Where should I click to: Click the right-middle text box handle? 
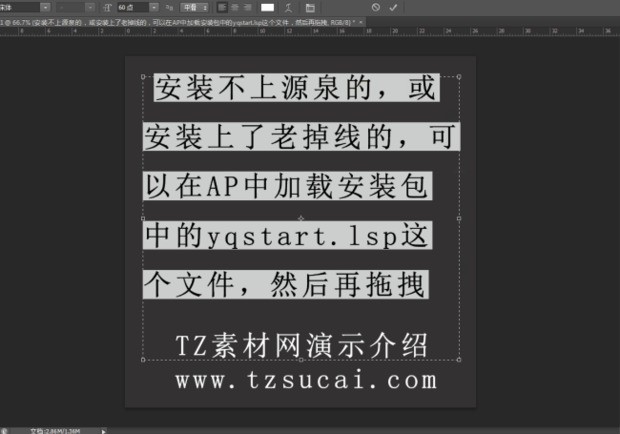point(459,218)
